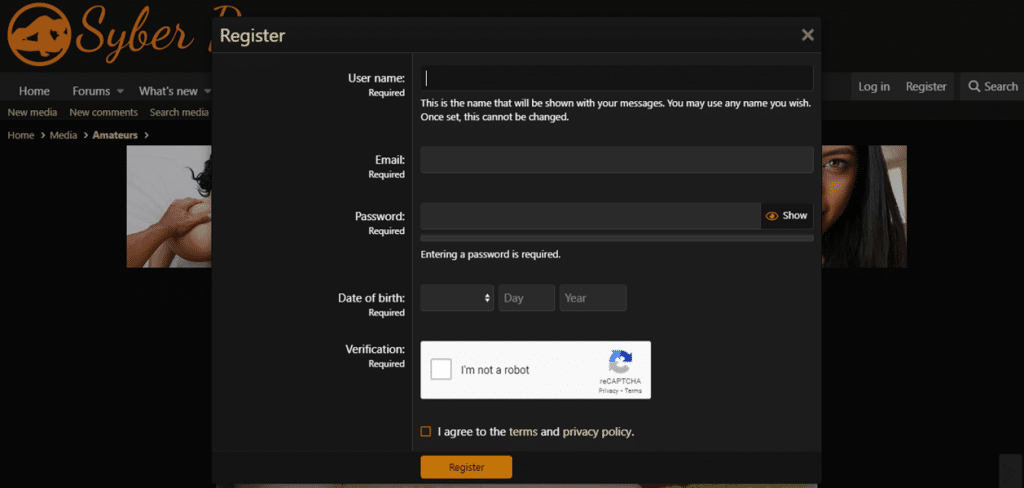Image resolution: width=1024 pixels, height=488 pixels.
Task: Click Log in in the header
Action: click(x=874, y=86)
